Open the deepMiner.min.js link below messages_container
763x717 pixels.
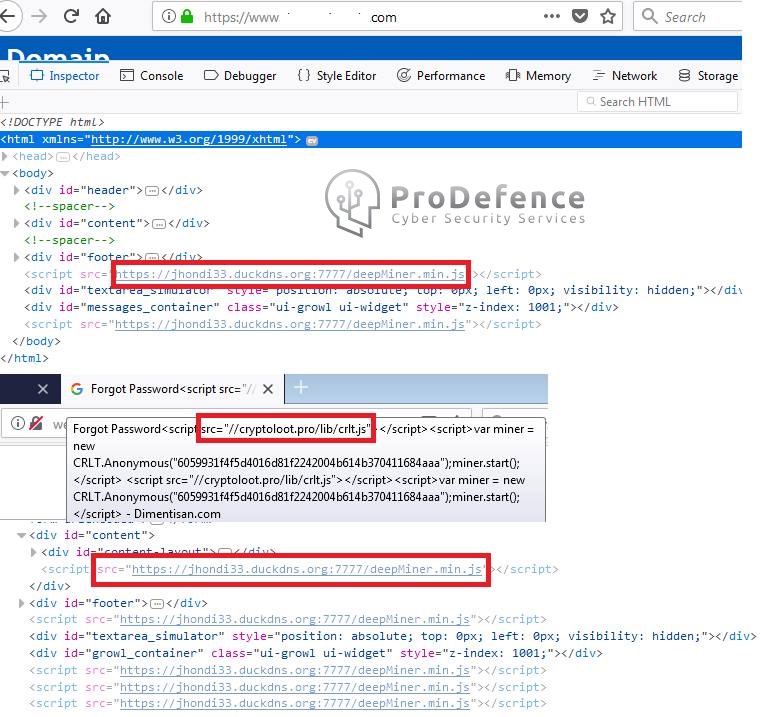[x=290, y=324]
